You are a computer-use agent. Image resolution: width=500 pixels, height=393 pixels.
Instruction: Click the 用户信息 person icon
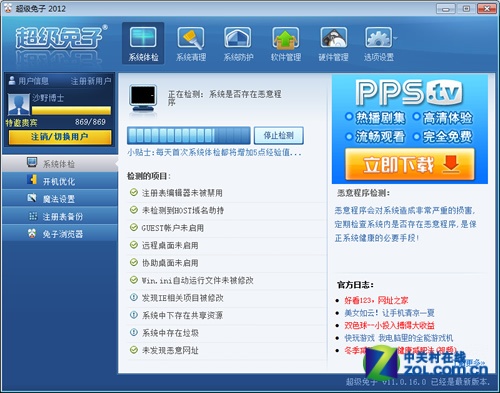point(12,80)
